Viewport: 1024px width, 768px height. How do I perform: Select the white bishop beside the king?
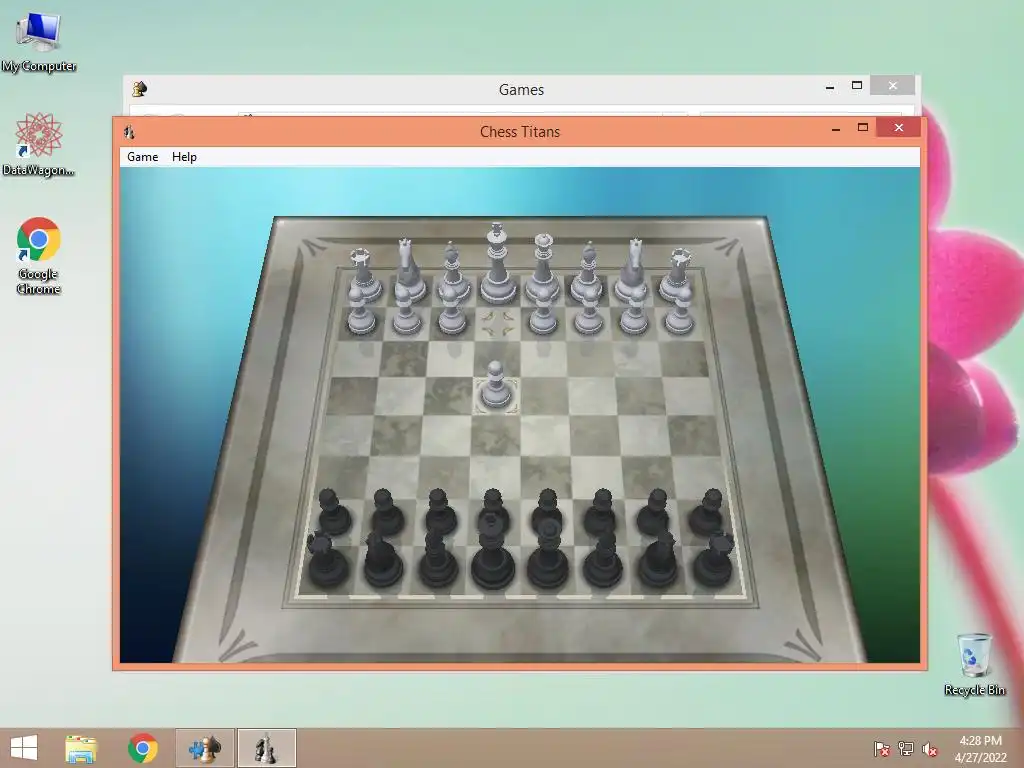click(452, 273)
